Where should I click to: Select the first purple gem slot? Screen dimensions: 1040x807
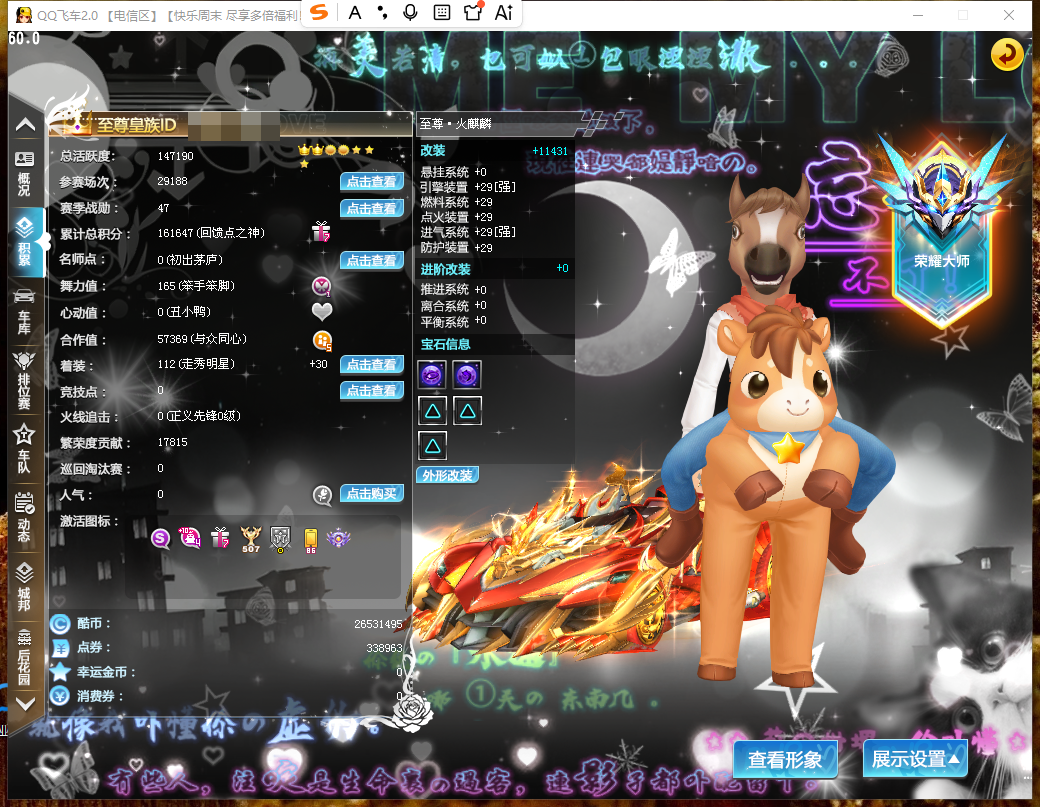(432, 375)
